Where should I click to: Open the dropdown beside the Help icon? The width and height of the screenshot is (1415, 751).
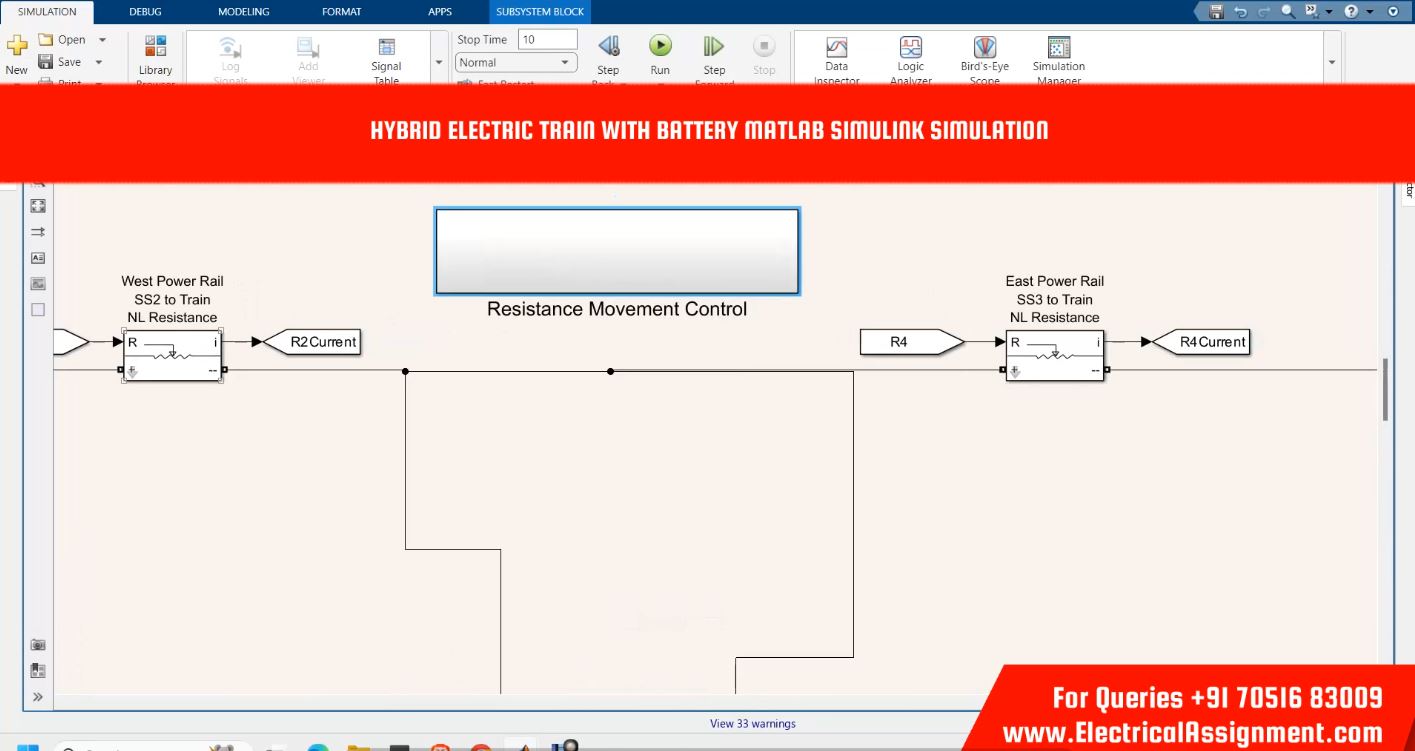tap(1368, 11)
